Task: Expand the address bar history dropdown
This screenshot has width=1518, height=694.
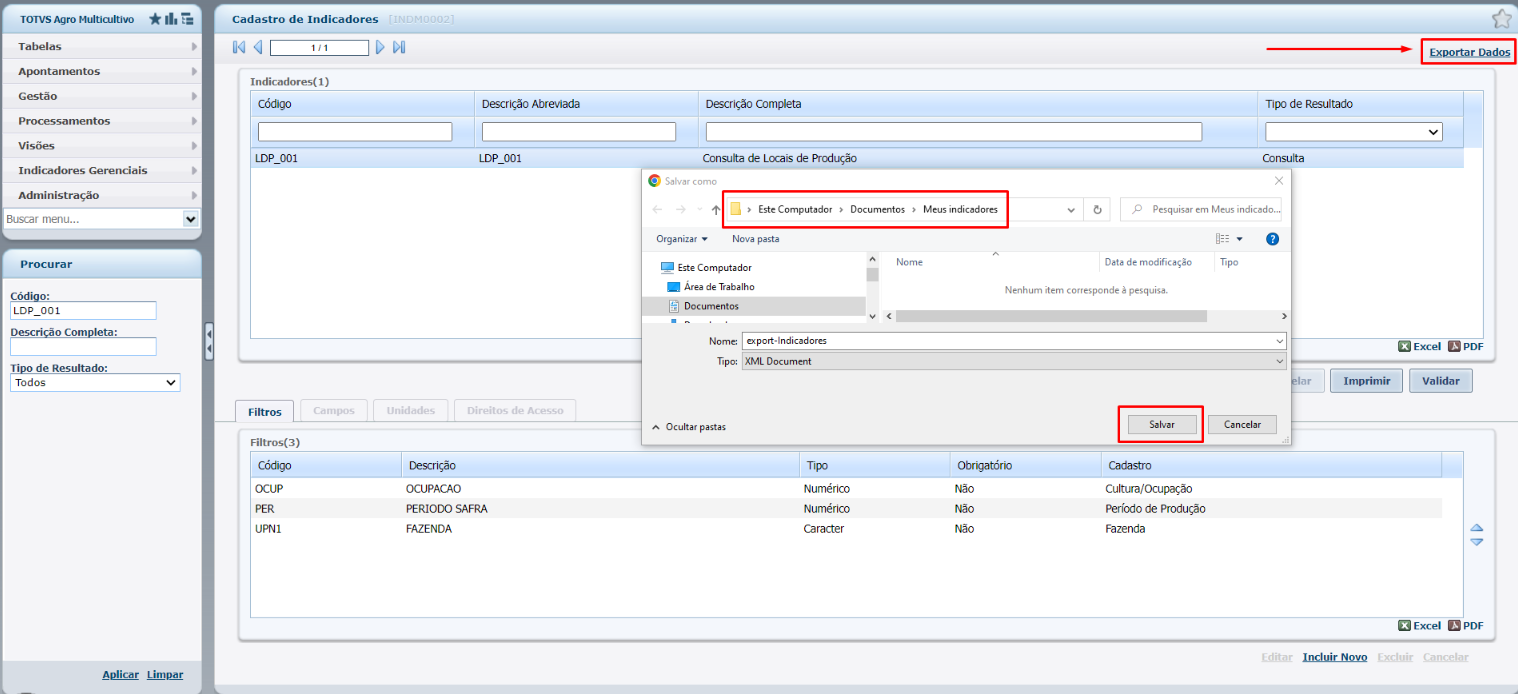Action: pos(1072,210)
